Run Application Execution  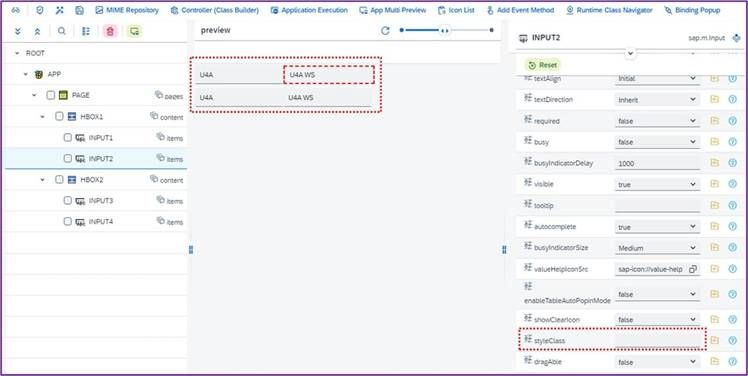(309, 10)
